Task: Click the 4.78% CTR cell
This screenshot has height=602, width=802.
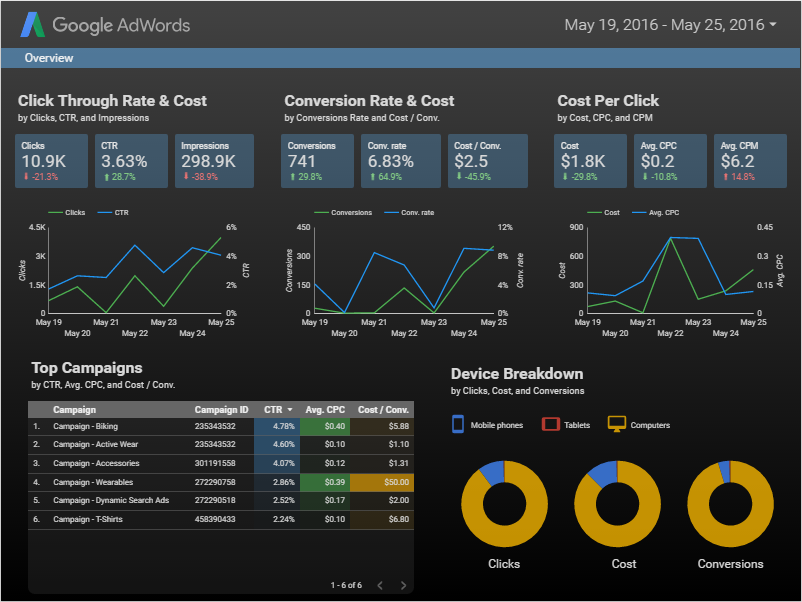Action: [x=277, y=426]
